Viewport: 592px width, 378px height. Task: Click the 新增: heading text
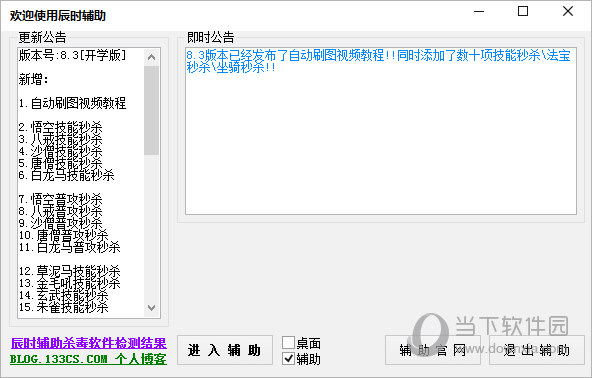click(34, 79)
